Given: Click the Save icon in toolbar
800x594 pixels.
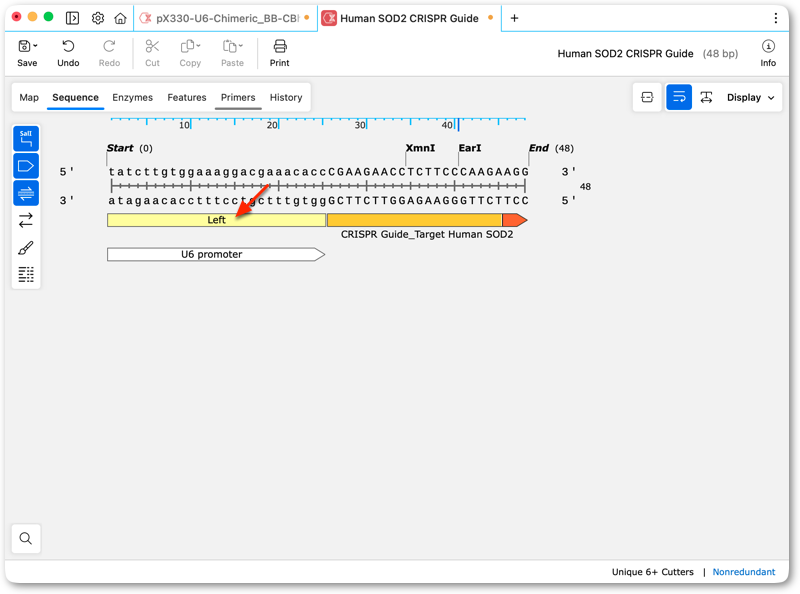Looking at the screenshot, I should click(24, 46).
